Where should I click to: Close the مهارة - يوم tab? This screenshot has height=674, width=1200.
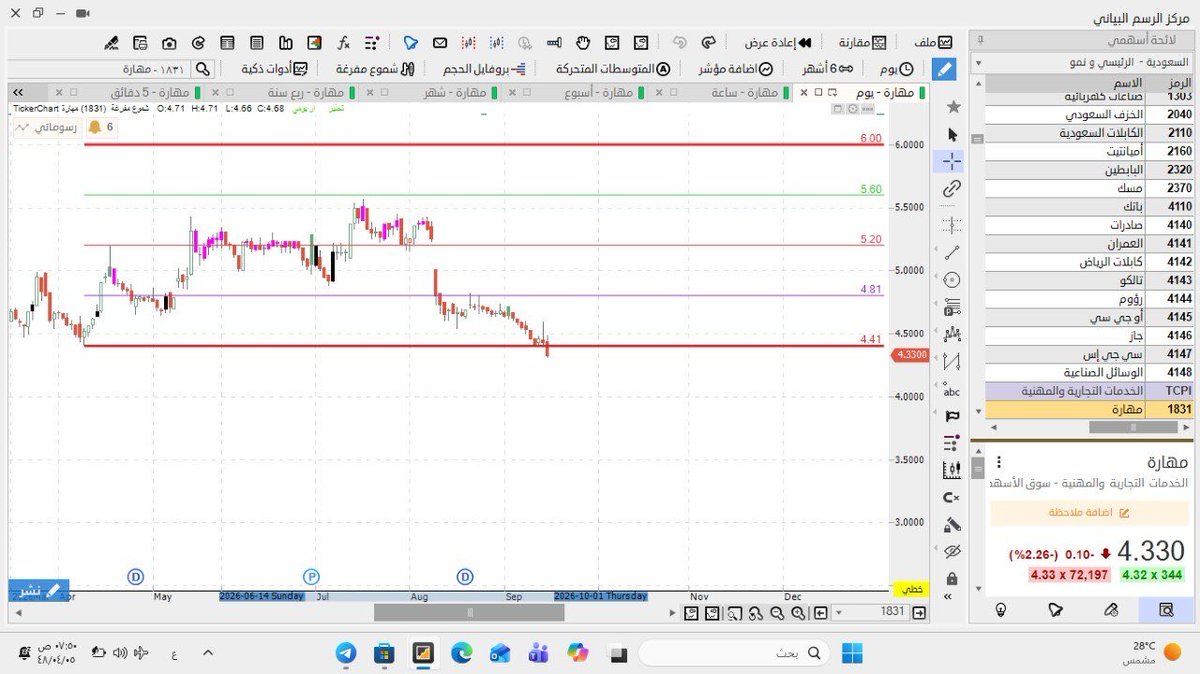tap(803, 92)
